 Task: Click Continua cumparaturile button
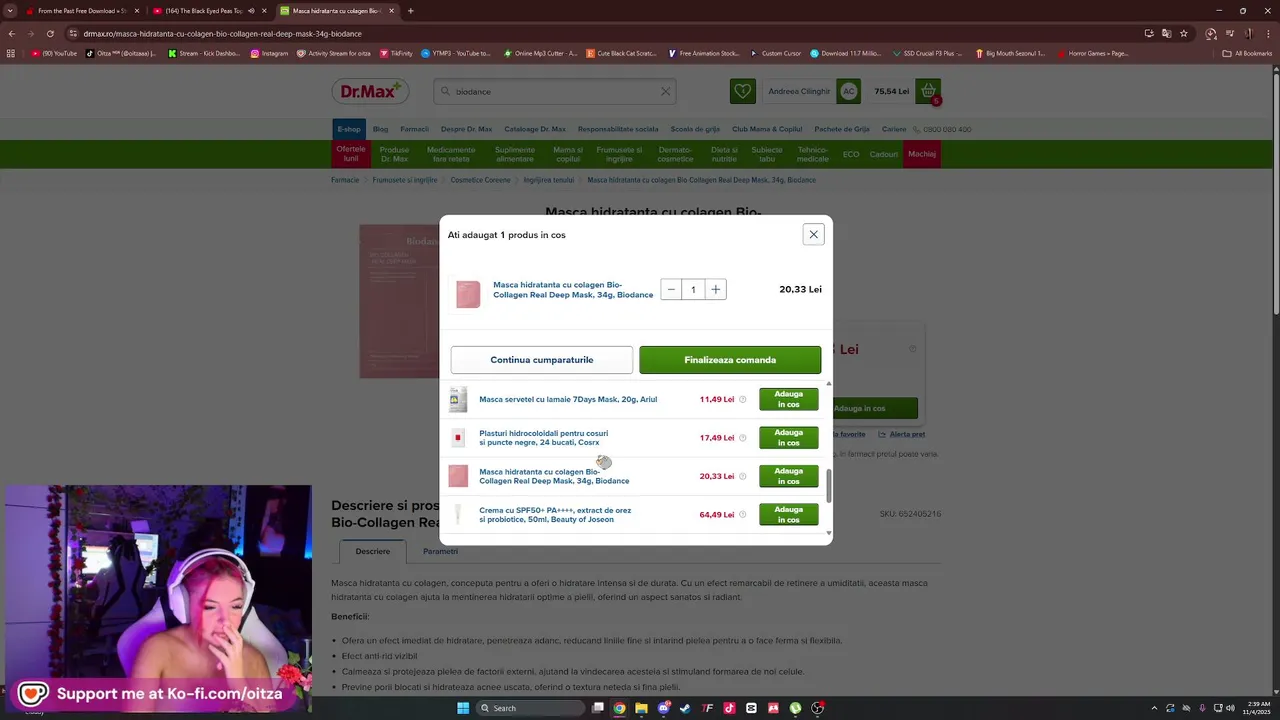click(541, 360)
